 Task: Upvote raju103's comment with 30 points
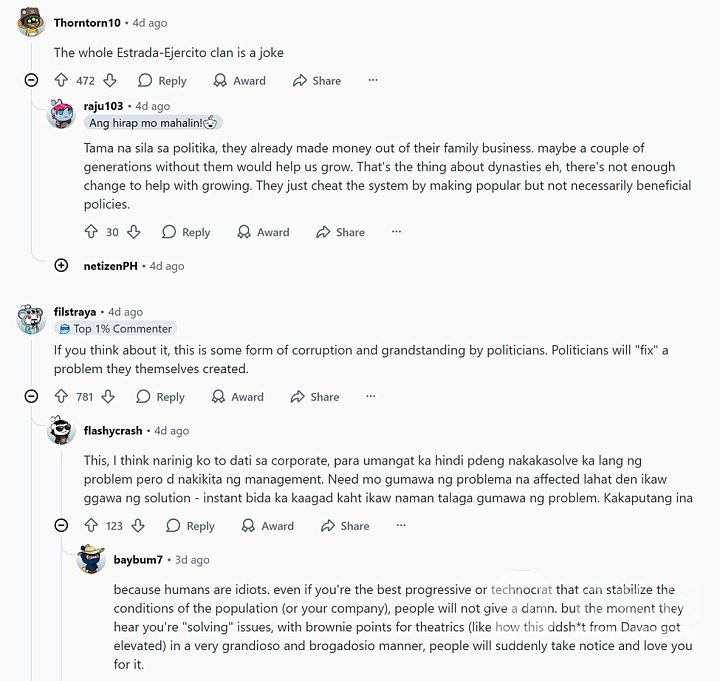point(91,232)
